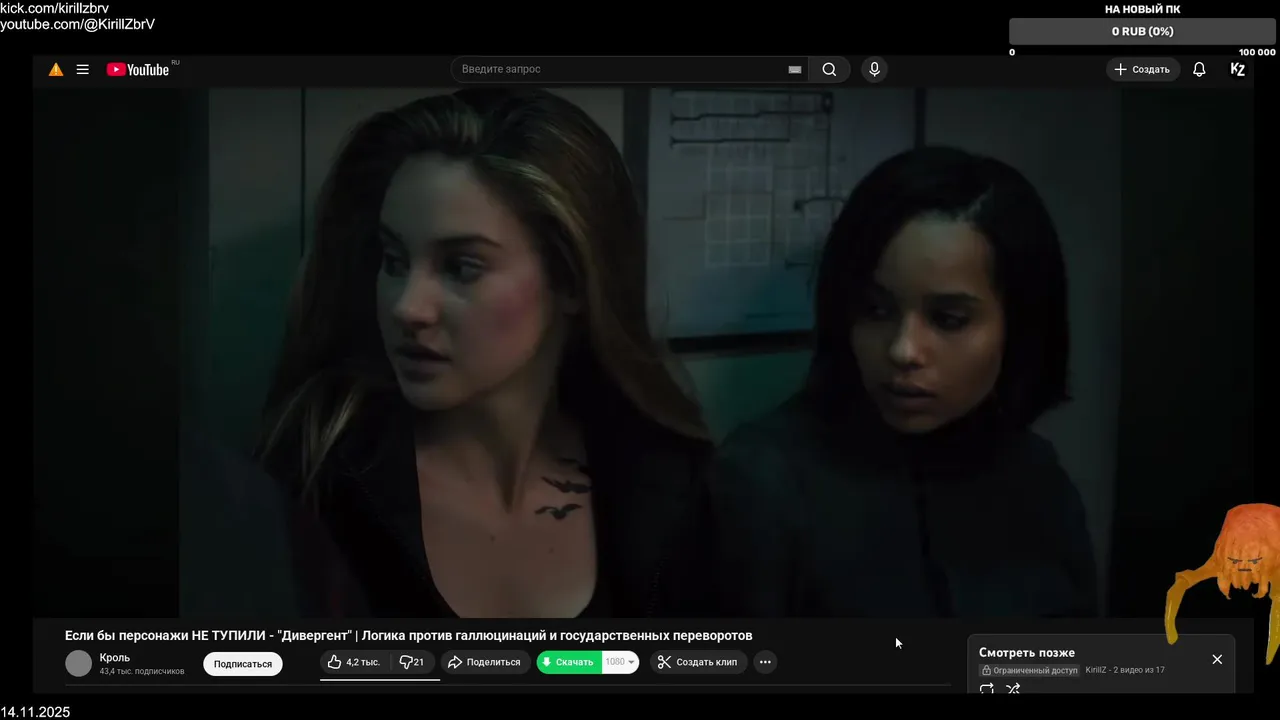Close the 'Смотреть позже' playlist panel

pos(1217,659)
